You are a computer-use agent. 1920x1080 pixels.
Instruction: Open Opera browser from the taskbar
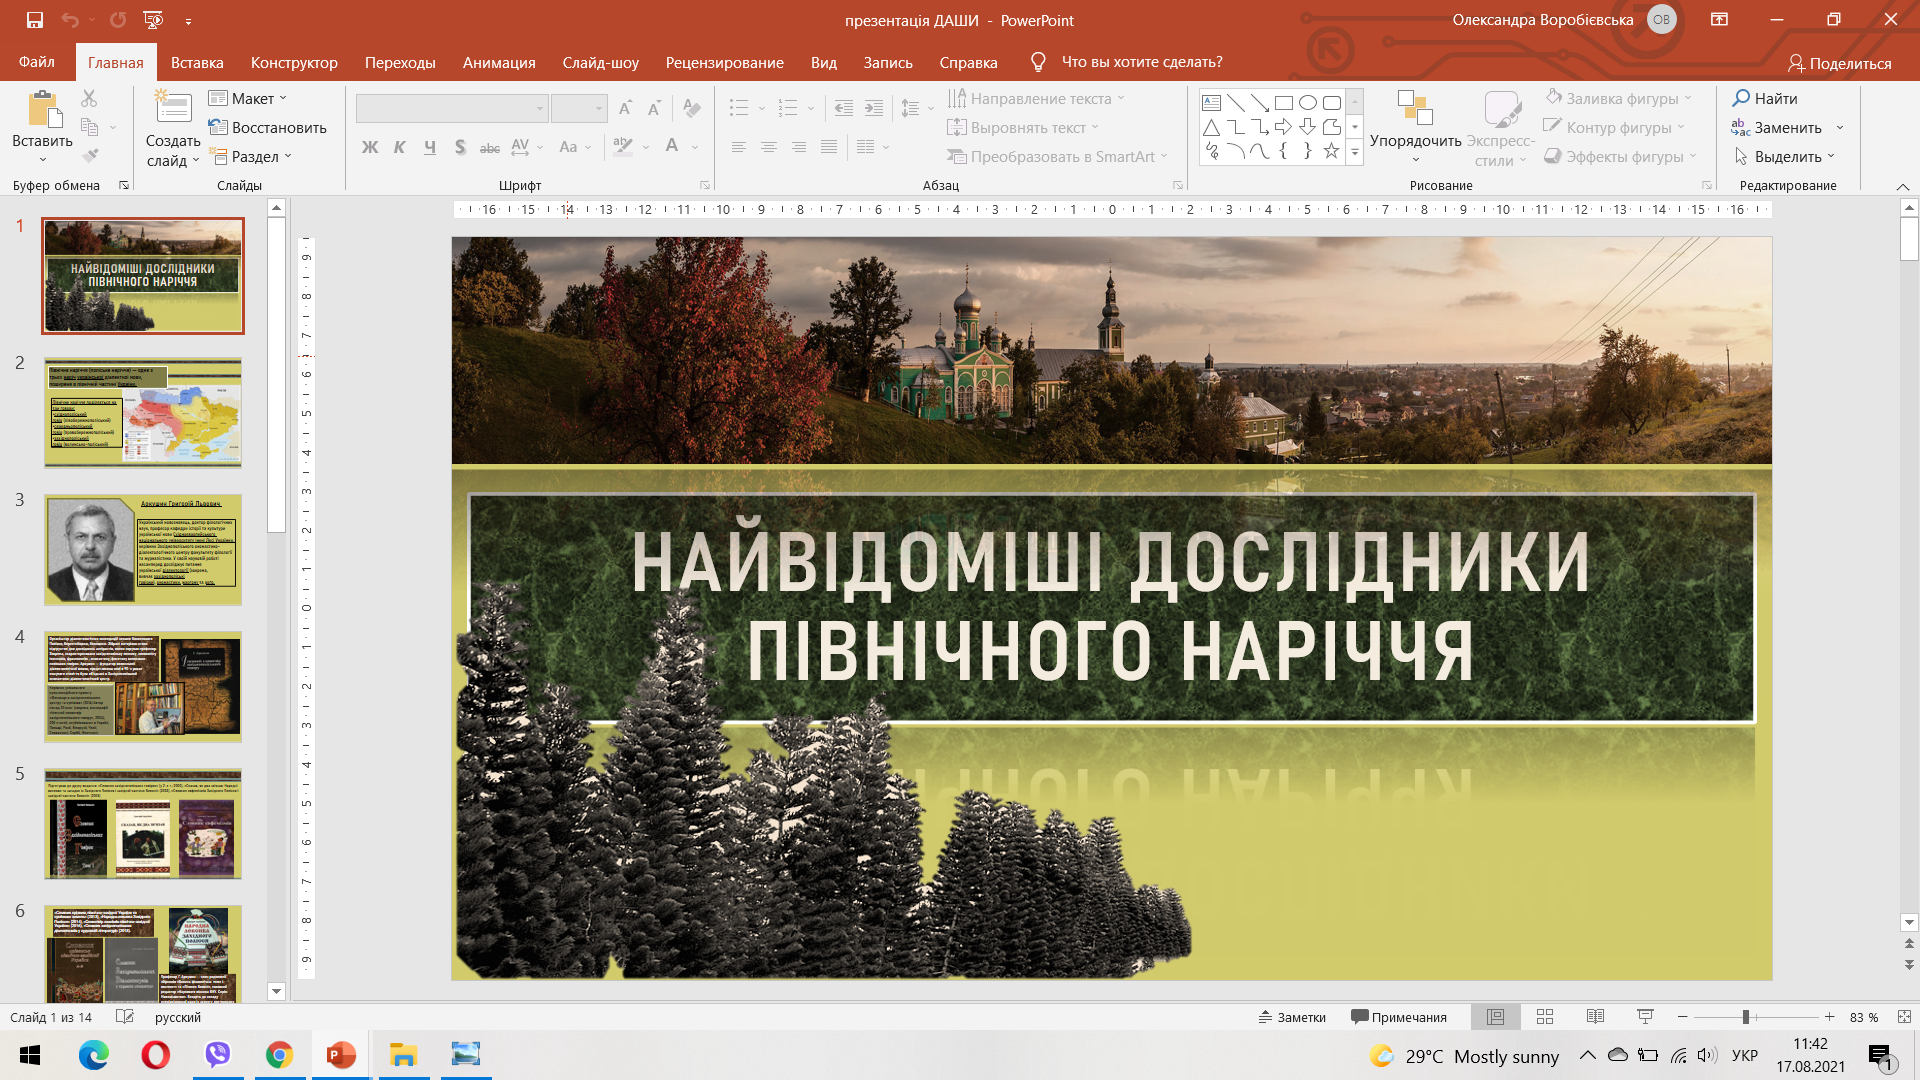click(x=155, y=1055)
